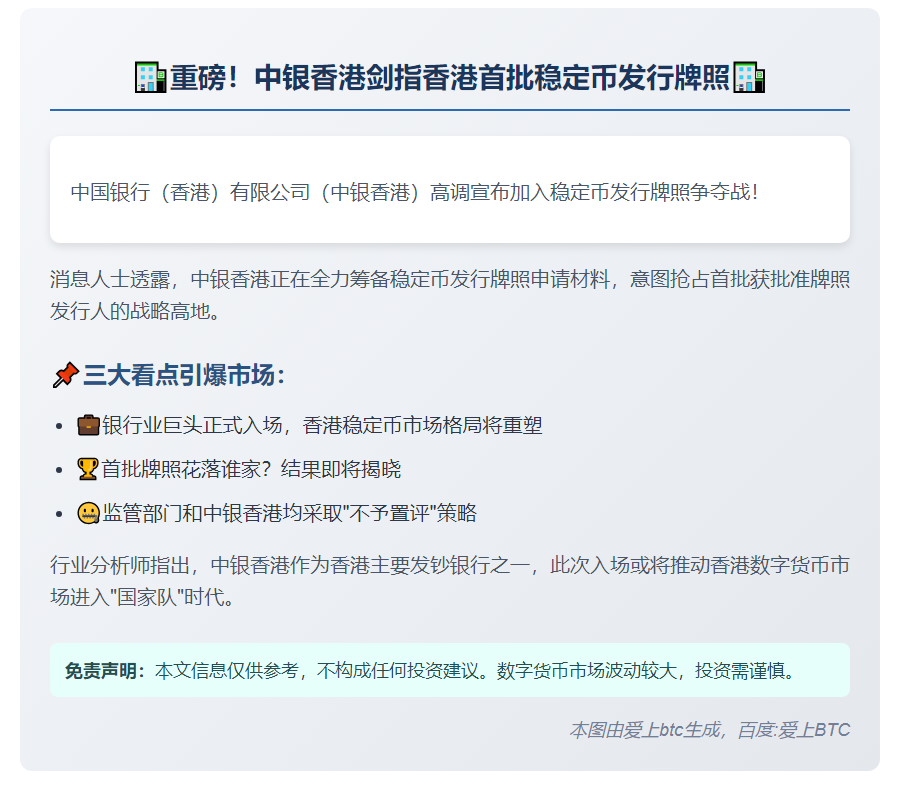This screenshot has width=900, height=802.
Task: Click the white card text starting 中国银行（香港）有限公司
Action: click(x=415, y=191)
